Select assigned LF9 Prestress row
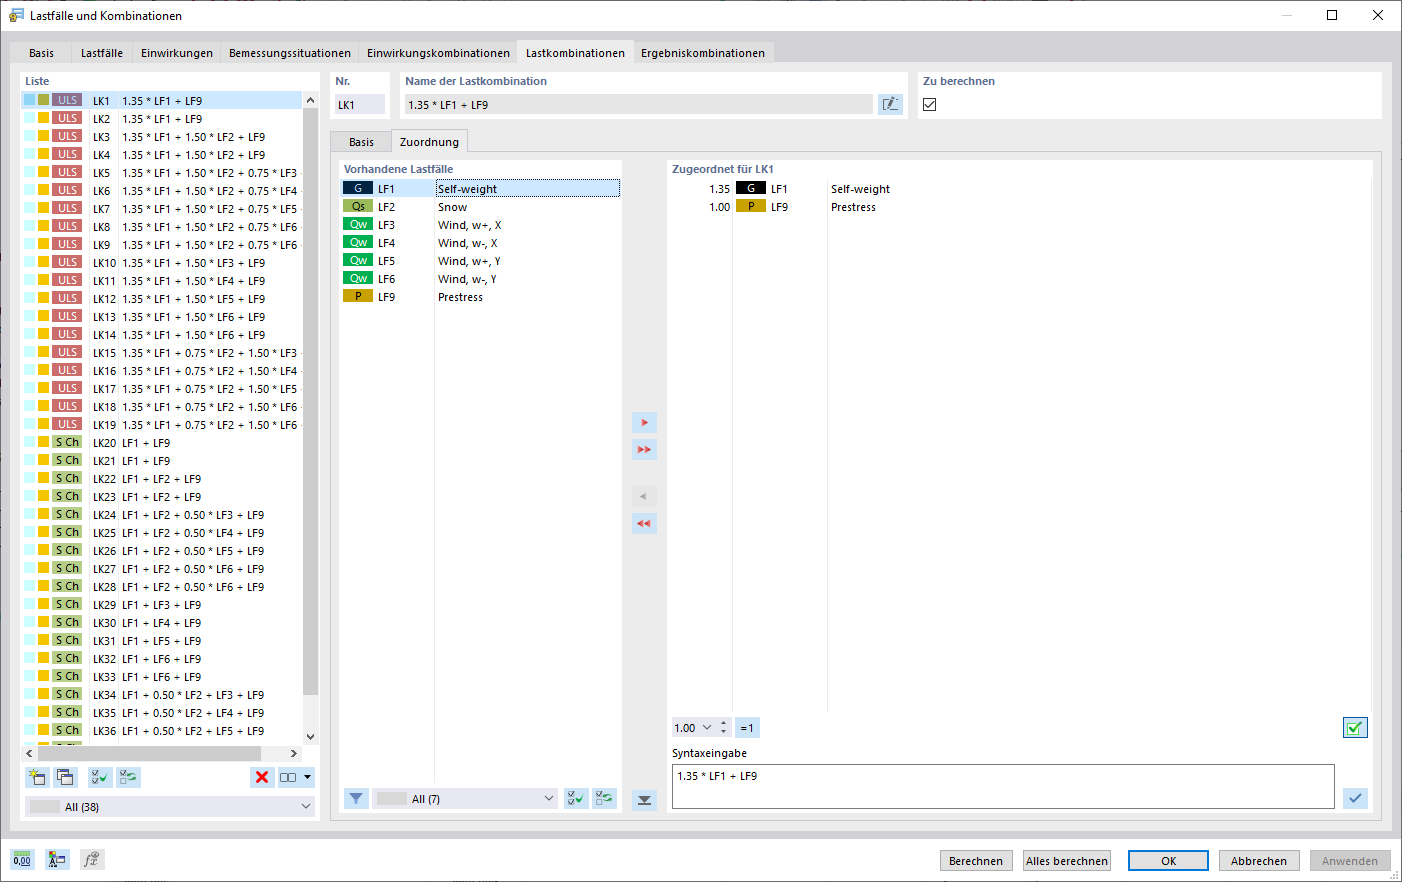The image size is (1402, 882). (x=1020, y=207)
